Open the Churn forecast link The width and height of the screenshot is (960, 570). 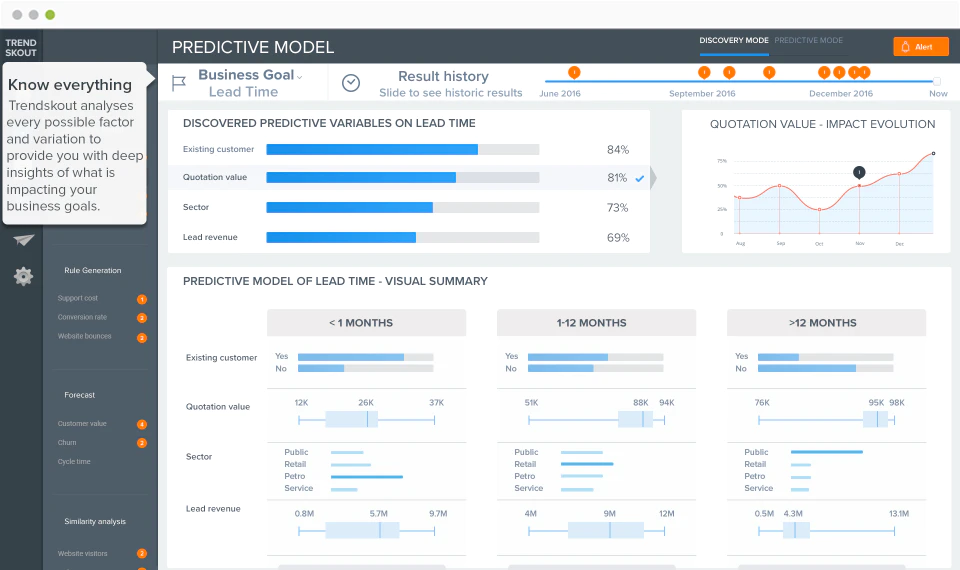[67, 443]
